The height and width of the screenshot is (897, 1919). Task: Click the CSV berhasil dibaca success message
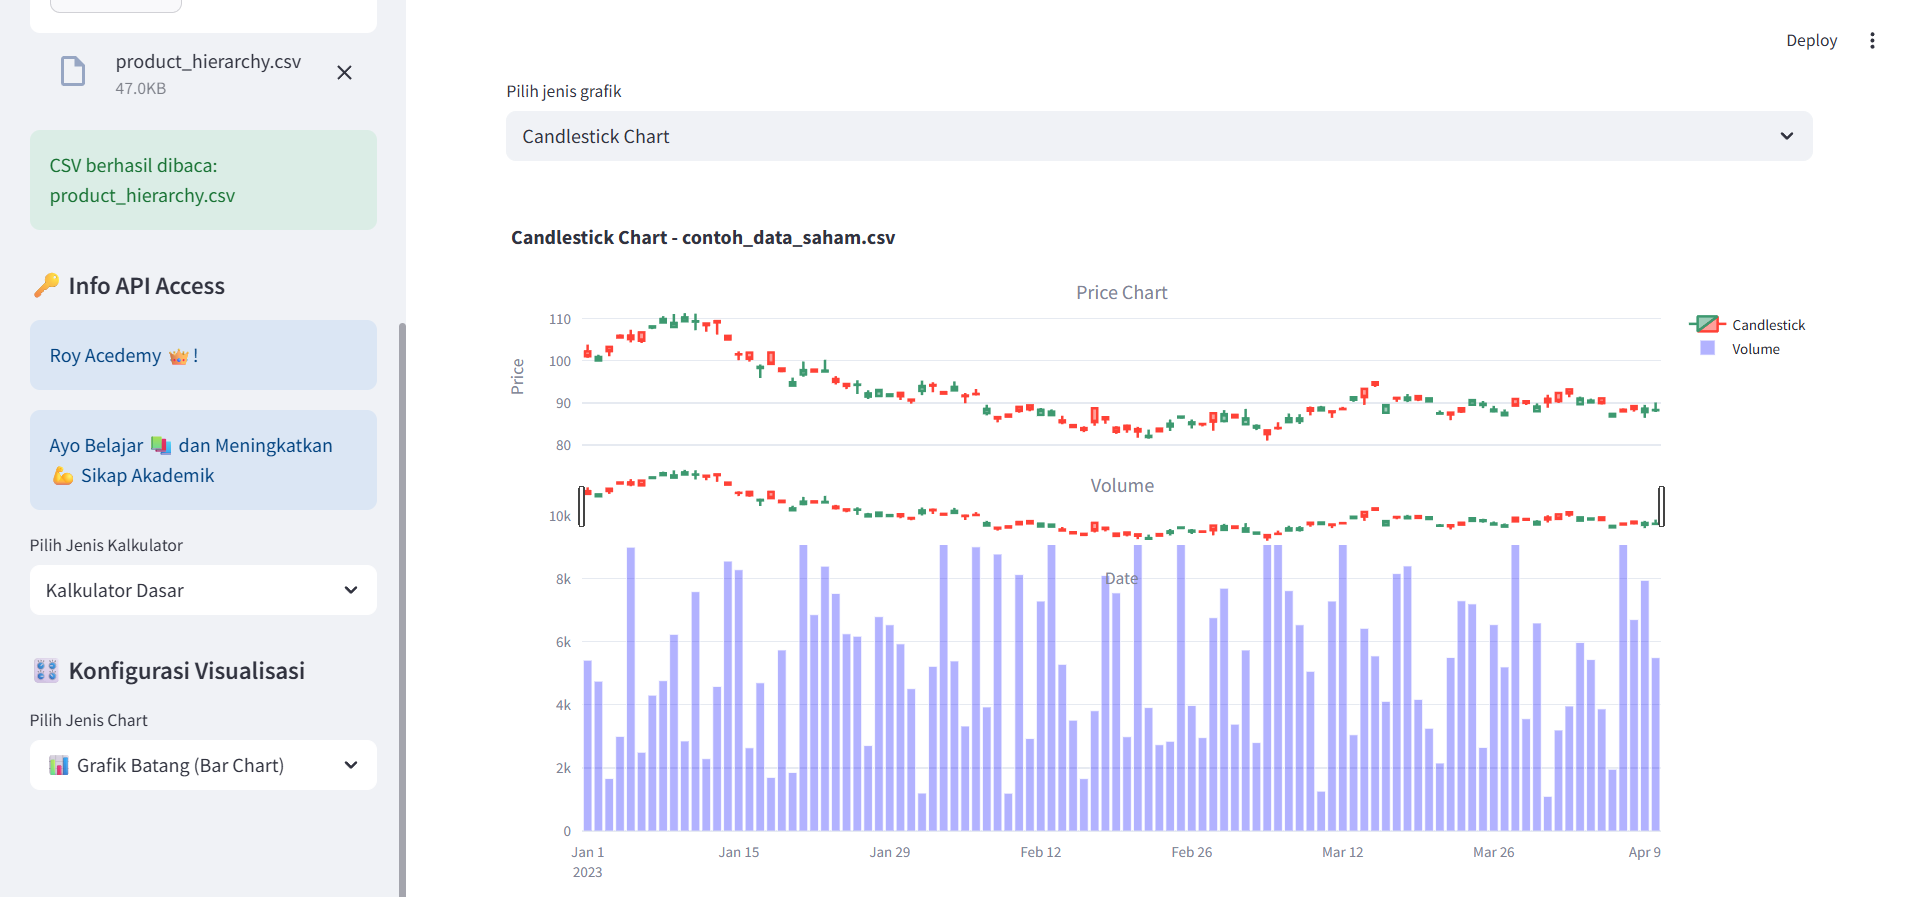click(x=203, y=181)
